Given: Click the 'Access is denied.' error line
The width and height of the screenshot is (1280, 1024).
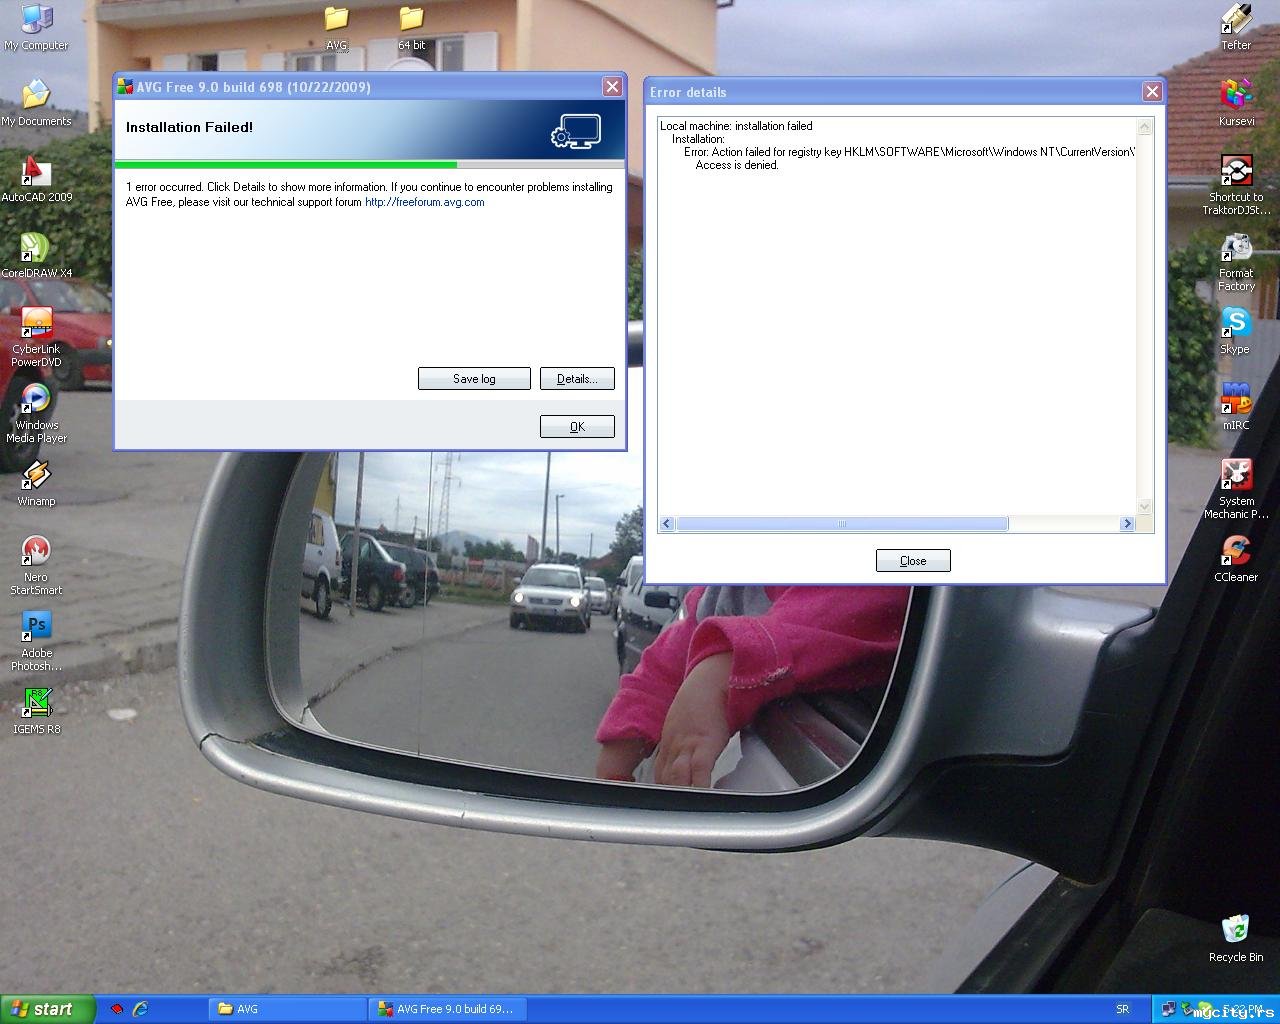Looking at the screenshot, I should coord(737,165).
